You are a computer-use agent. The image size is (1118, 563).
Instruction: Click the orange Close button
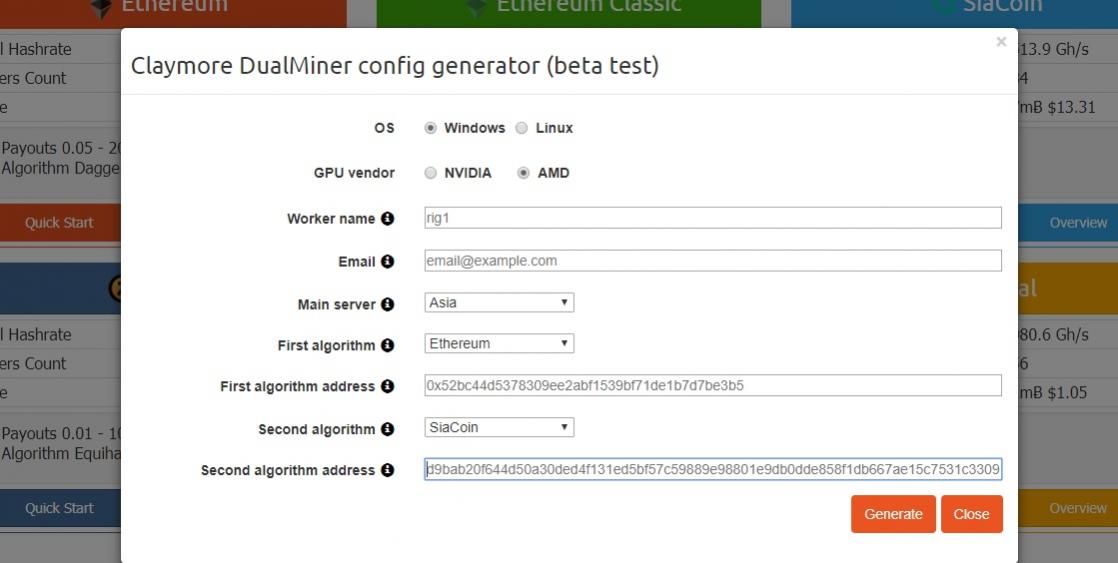click(971, 514)
